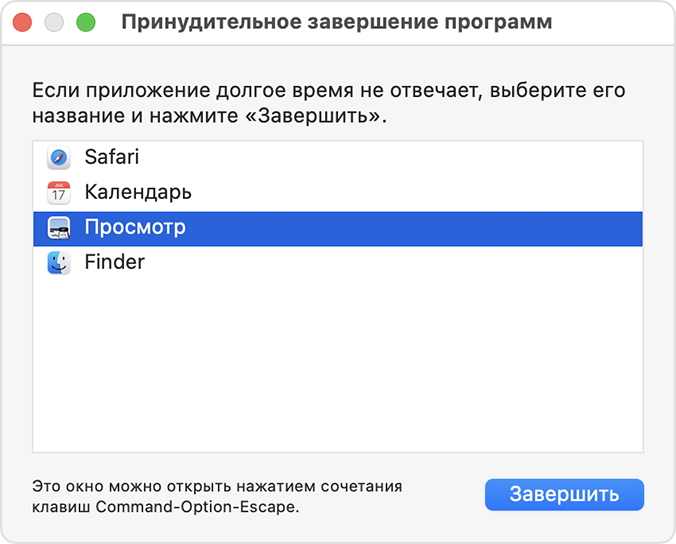The image size is (676, 544).
Task: Click the green zoom window button
Action: (x=86, y=22)
